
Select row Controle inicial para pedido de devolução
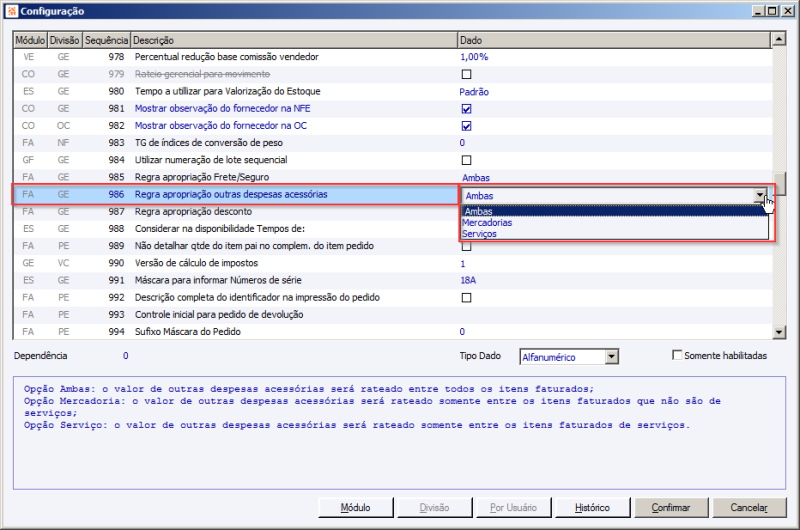pyautogui.click(x=393, y=315)
